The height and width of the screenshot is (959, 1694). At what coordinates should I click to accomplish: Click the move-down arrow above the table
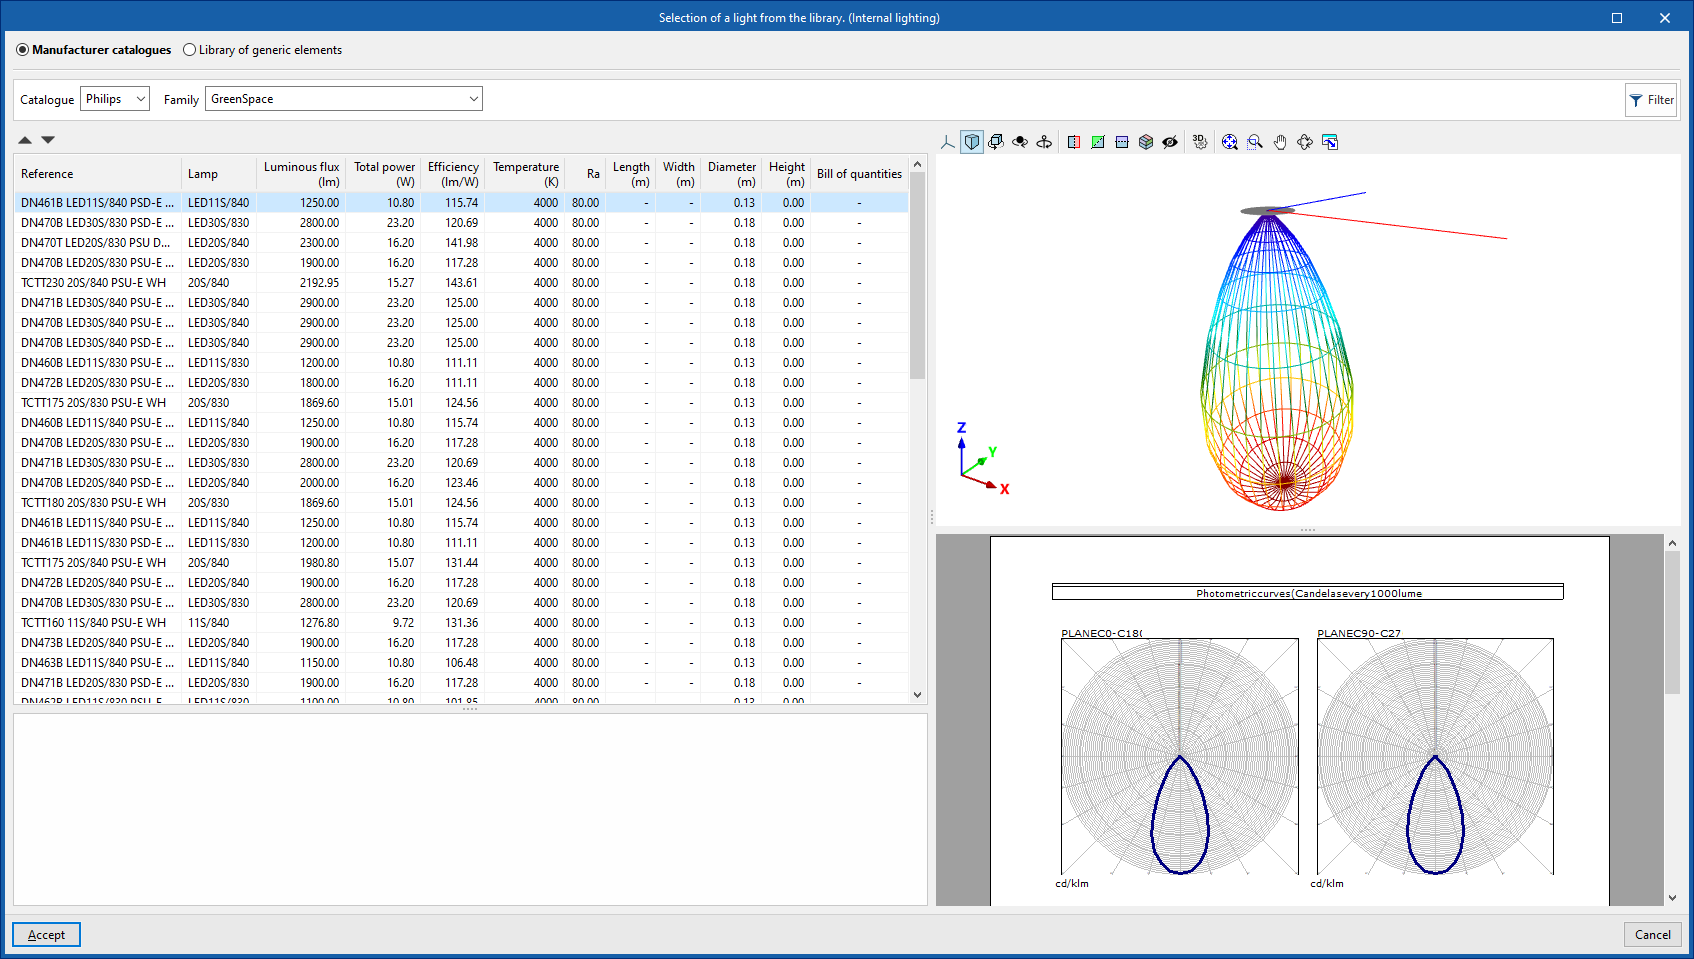tap(48, 140)
